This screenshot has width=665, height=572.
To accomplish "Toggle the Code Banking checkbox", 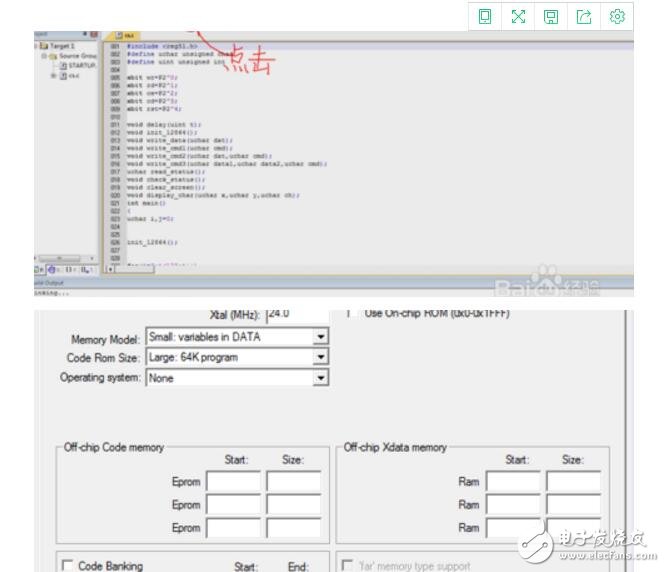I will coord(68,565).
